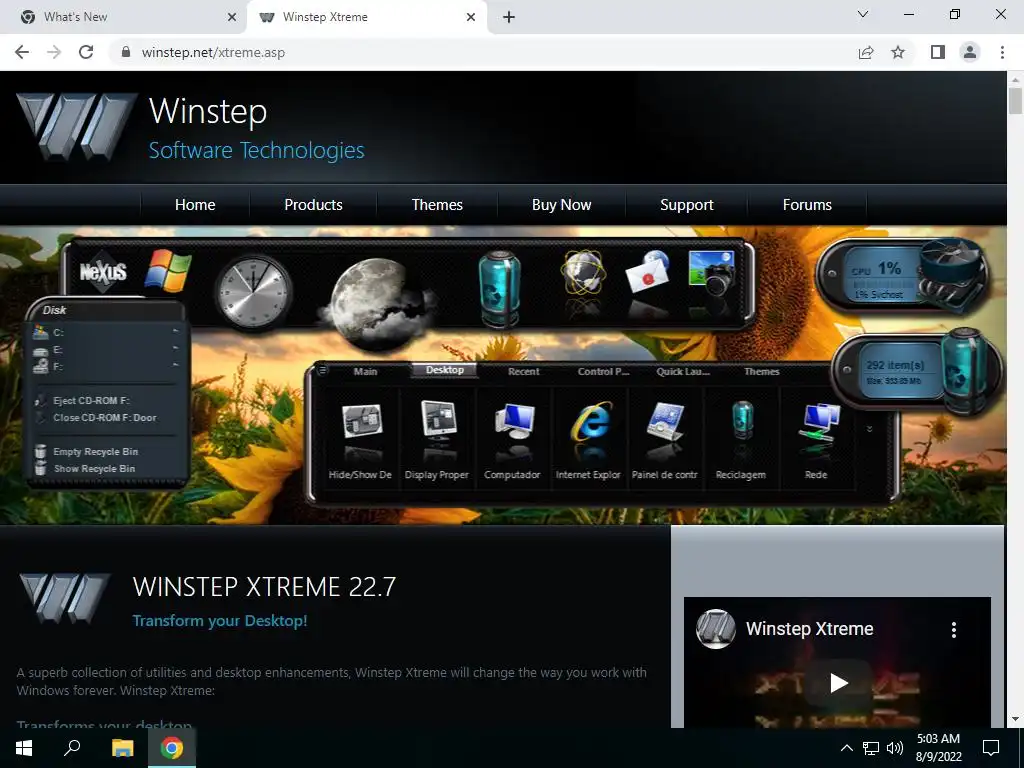Select the Control P... shelf tab
The width and height of the screenshot is (1024, 768).
[x=603, y=371]
